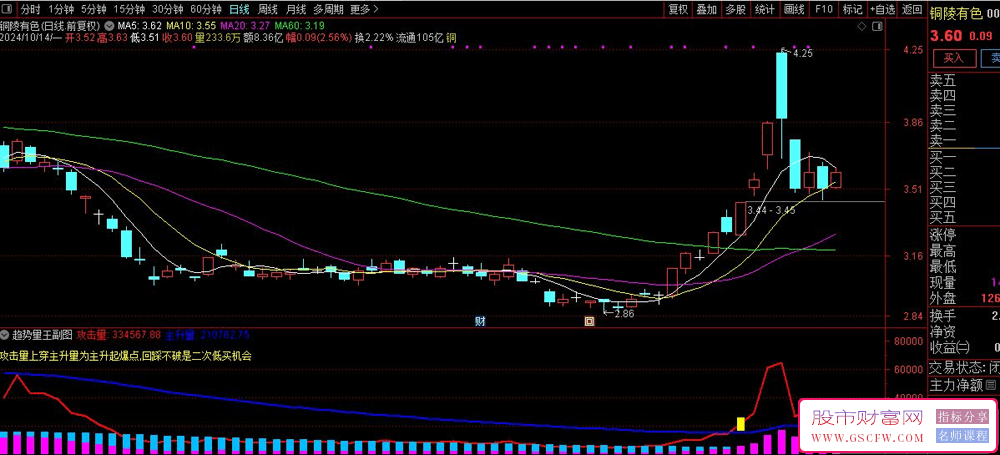Click the 涨停 field label
Viewport: 1000px width, 455px height.
point(943,235)
